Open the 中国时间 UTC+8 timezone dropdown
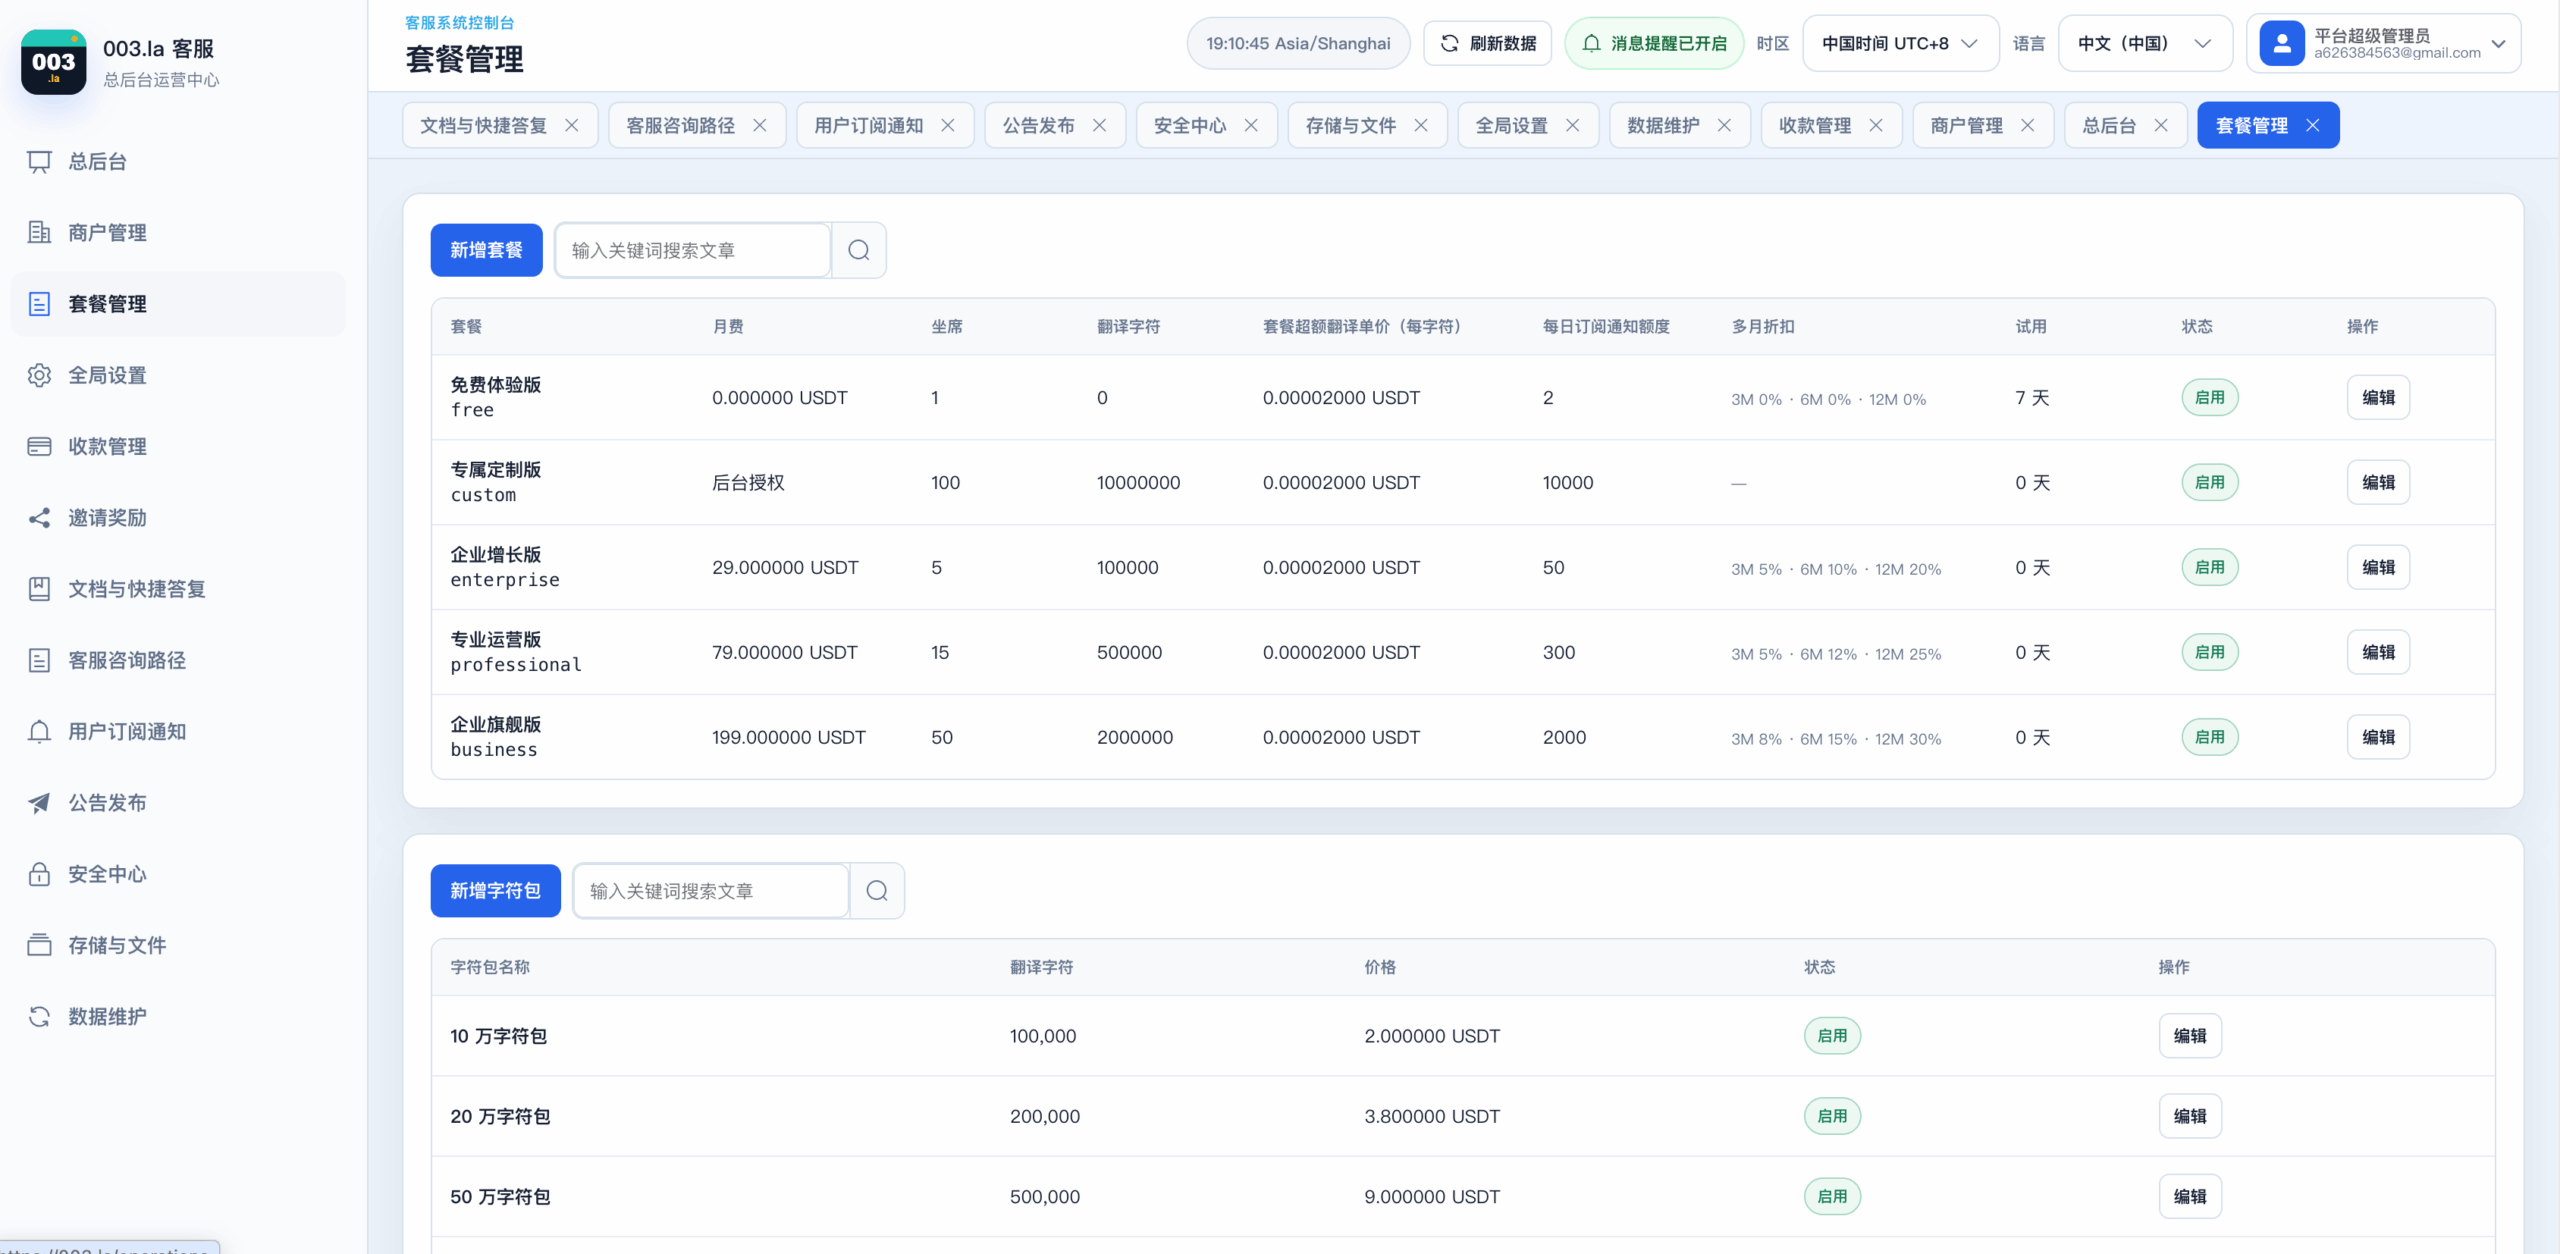The image size is (2560, 1254). click(x=1900, y=43)
